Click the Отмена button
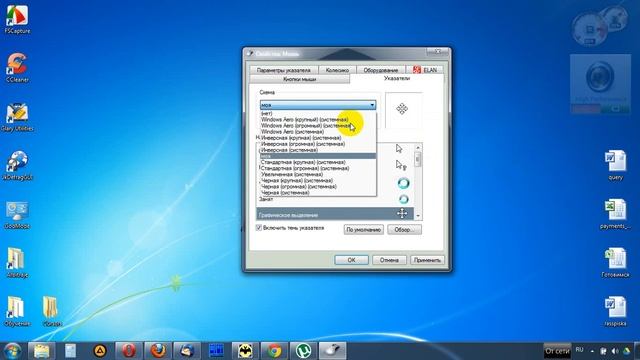This screenshot has height=360, width=640. pyautogui.click(x=389, y=260)
